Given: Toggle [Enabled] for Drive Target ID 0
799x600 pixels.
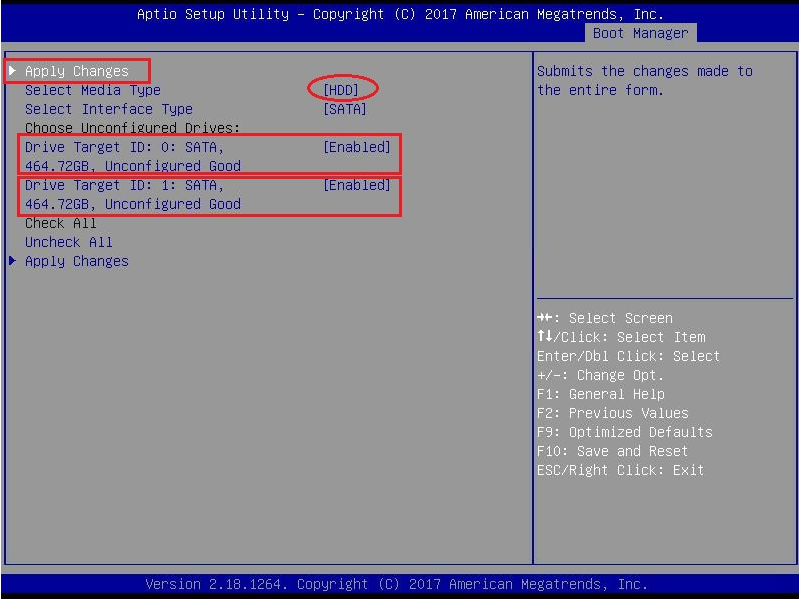Looking at the screenshot, I should [357, 147].
